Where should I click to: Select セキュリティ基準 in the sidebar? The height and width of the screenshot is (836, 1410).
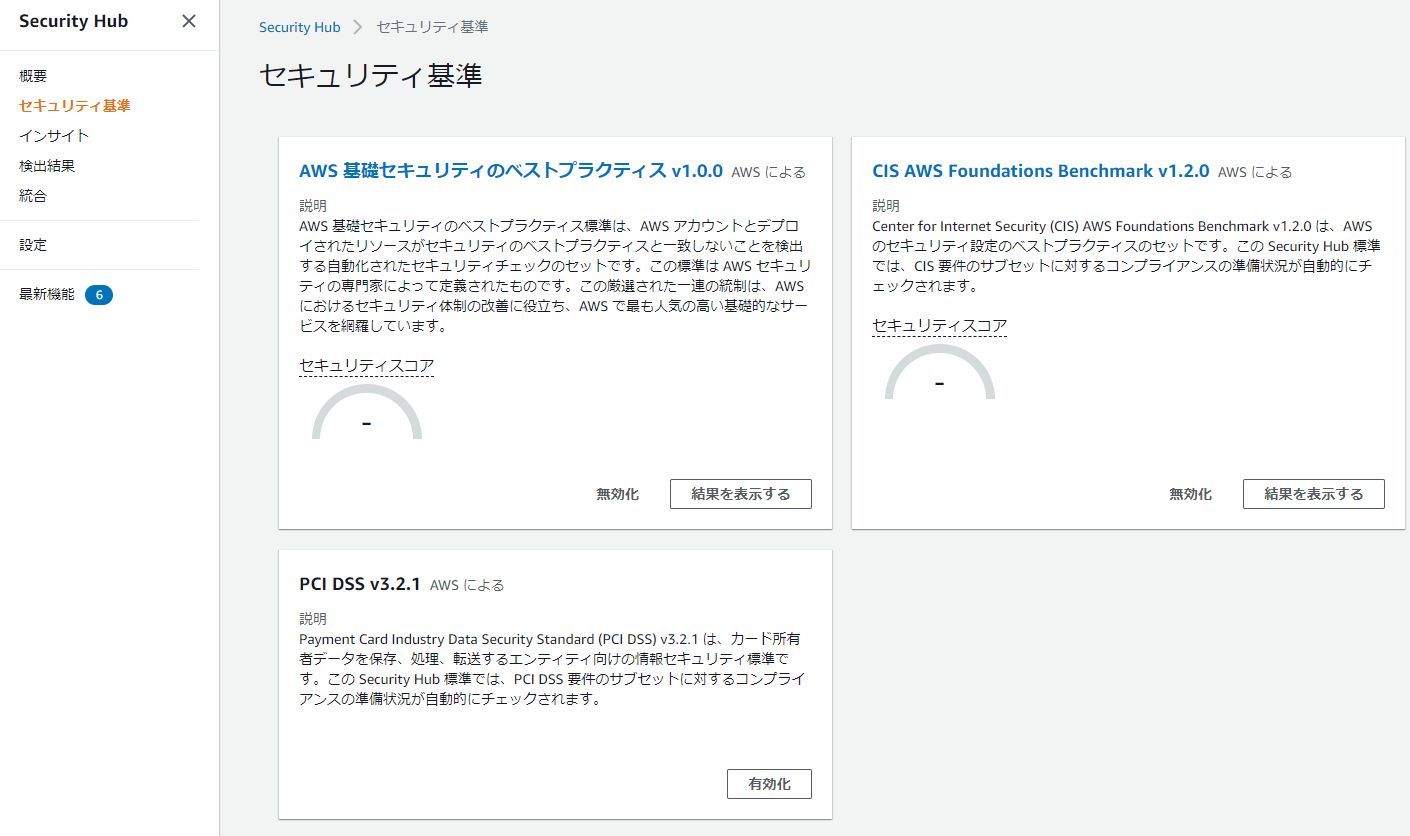click(75, 106)
